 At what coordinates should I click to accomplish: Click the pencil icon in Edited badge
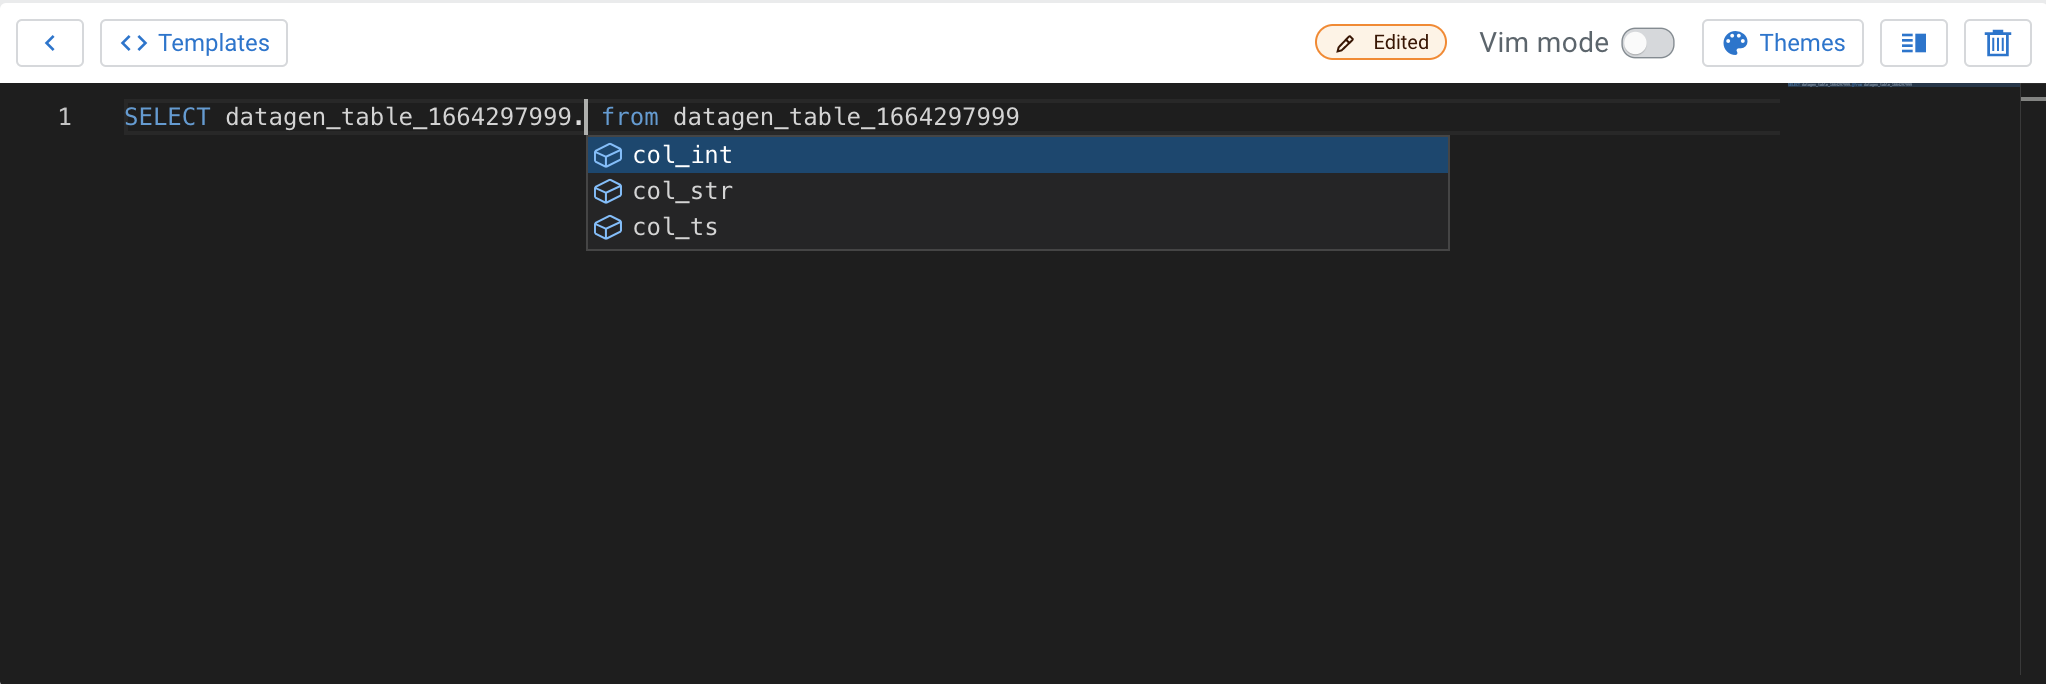coord(1346,43)
